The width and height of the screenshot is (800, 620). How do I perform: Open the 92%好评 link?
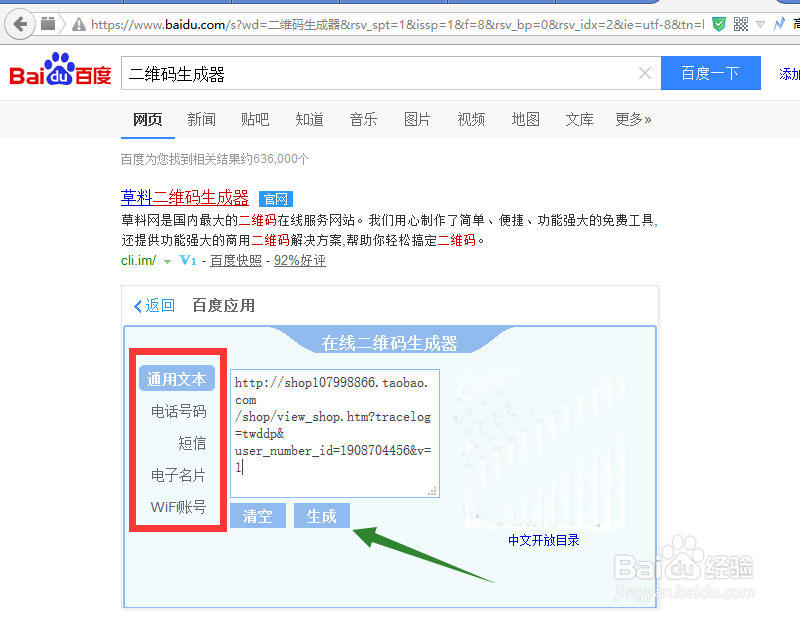[x=299, y=261]
